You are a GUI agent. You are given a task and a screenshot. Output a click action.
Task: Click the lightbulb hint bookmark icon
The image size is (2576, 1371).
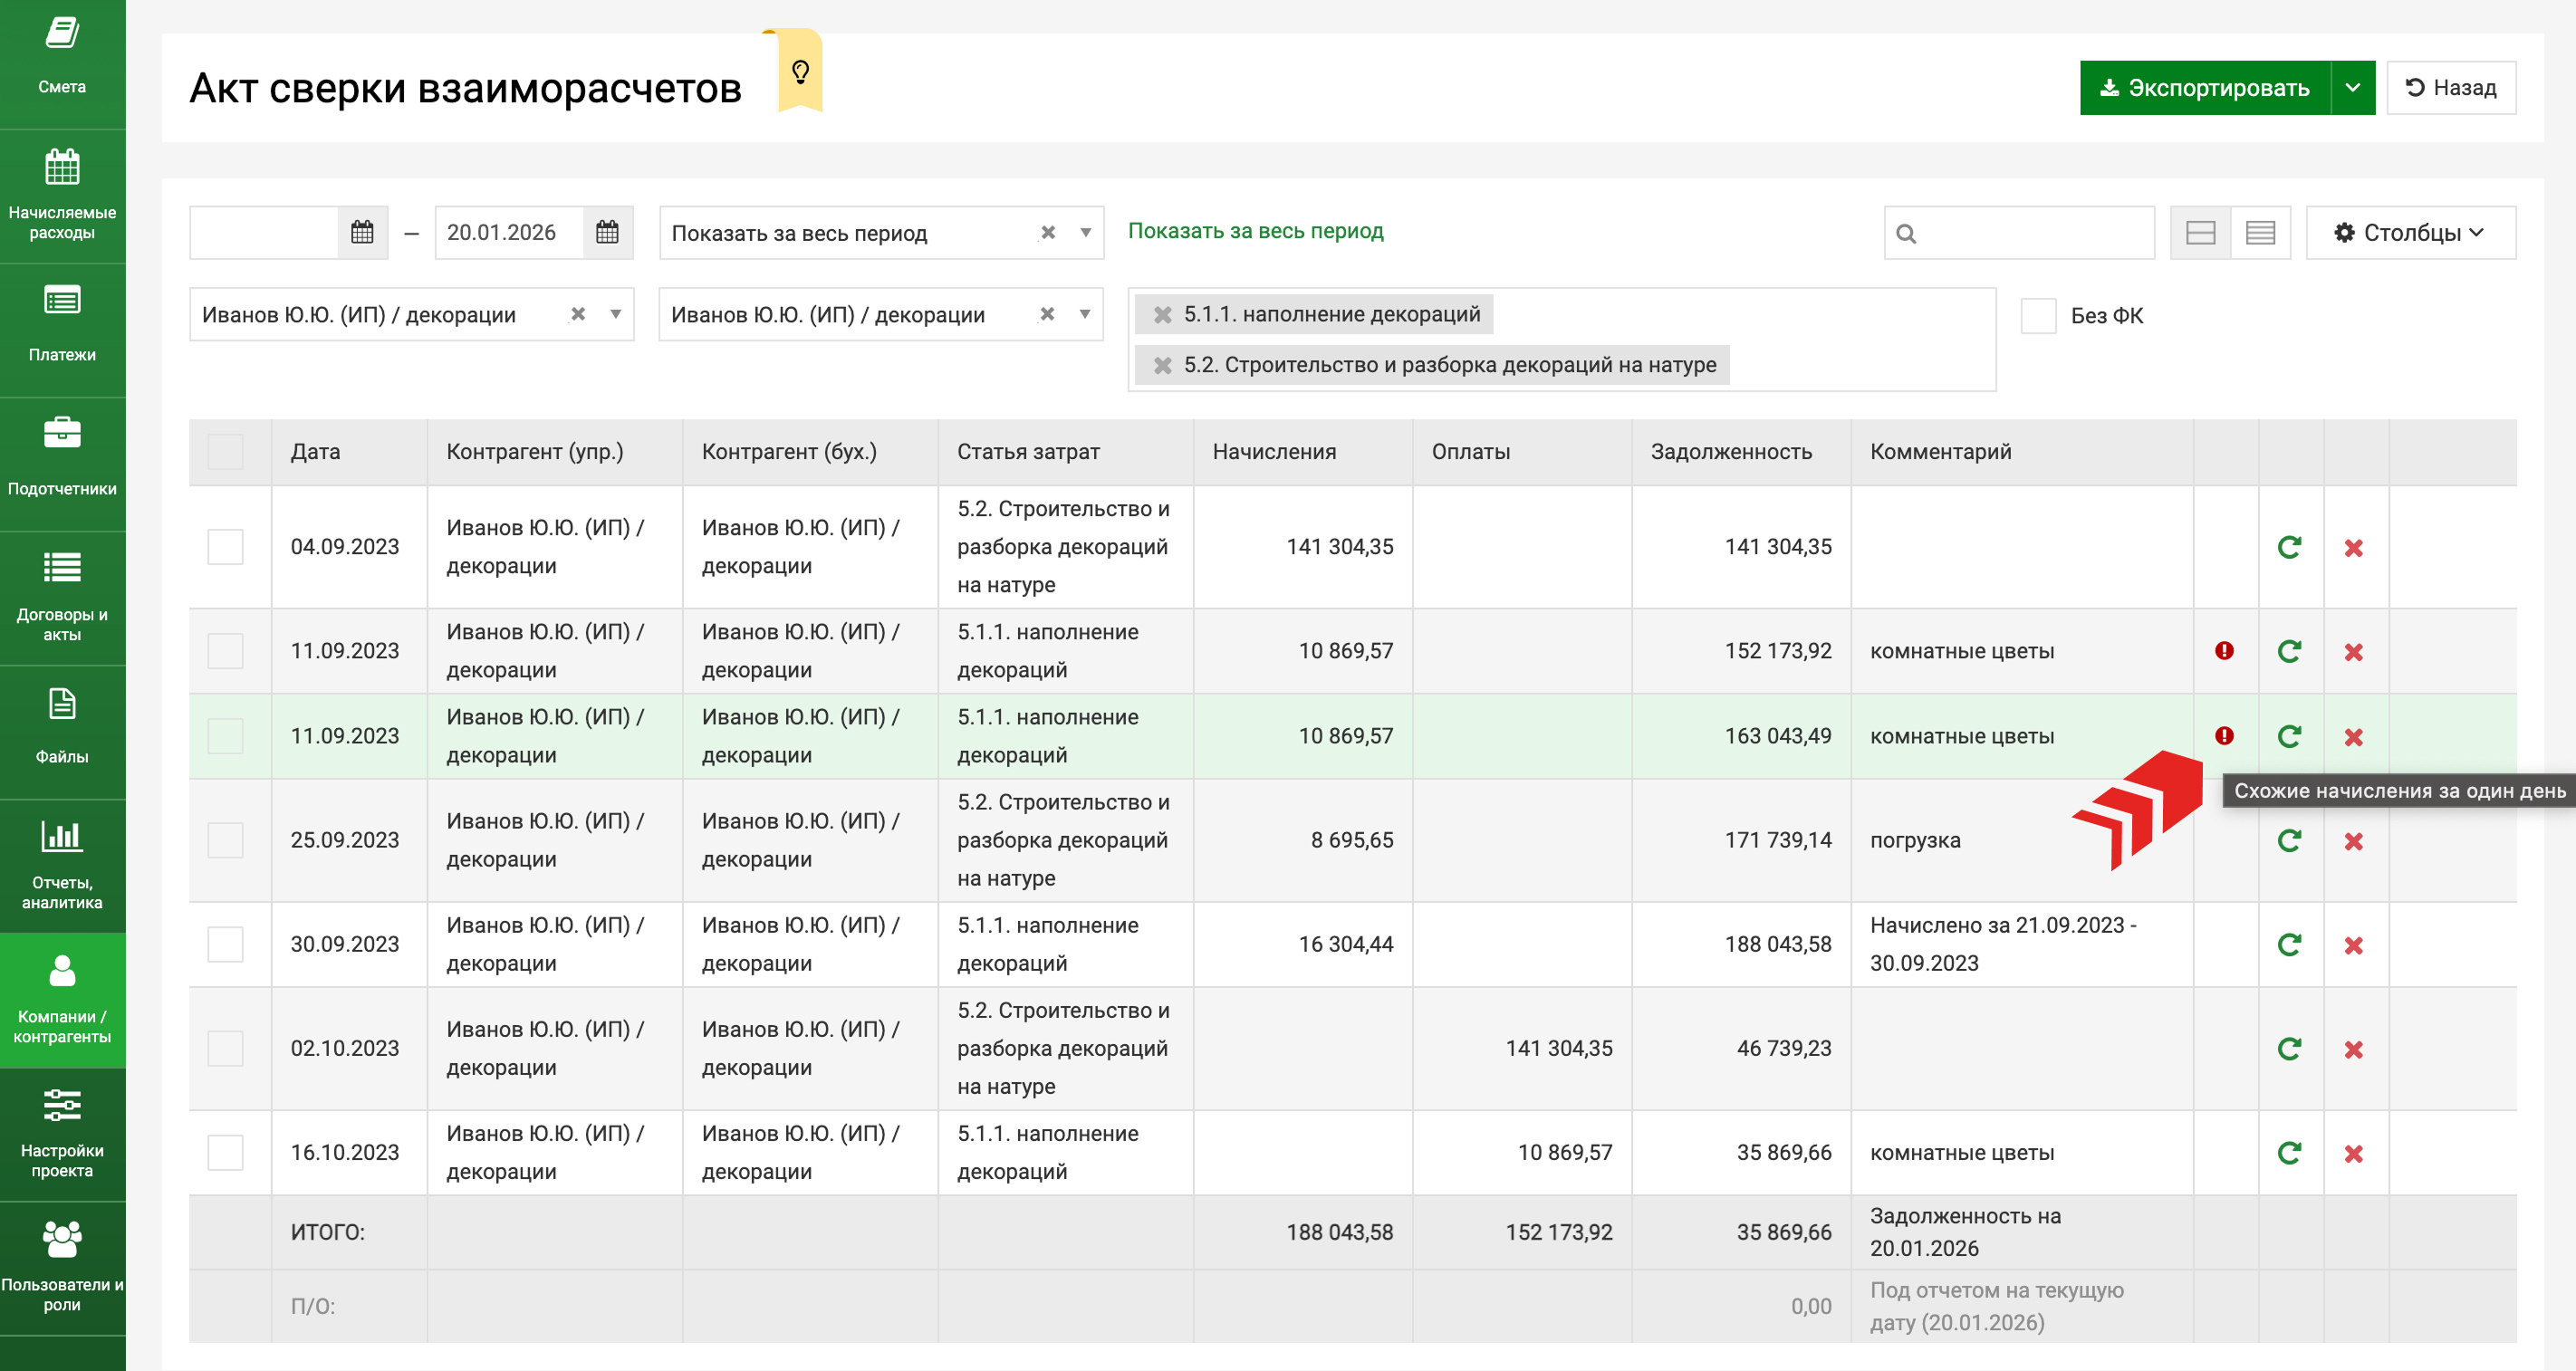tap(800, 72)
